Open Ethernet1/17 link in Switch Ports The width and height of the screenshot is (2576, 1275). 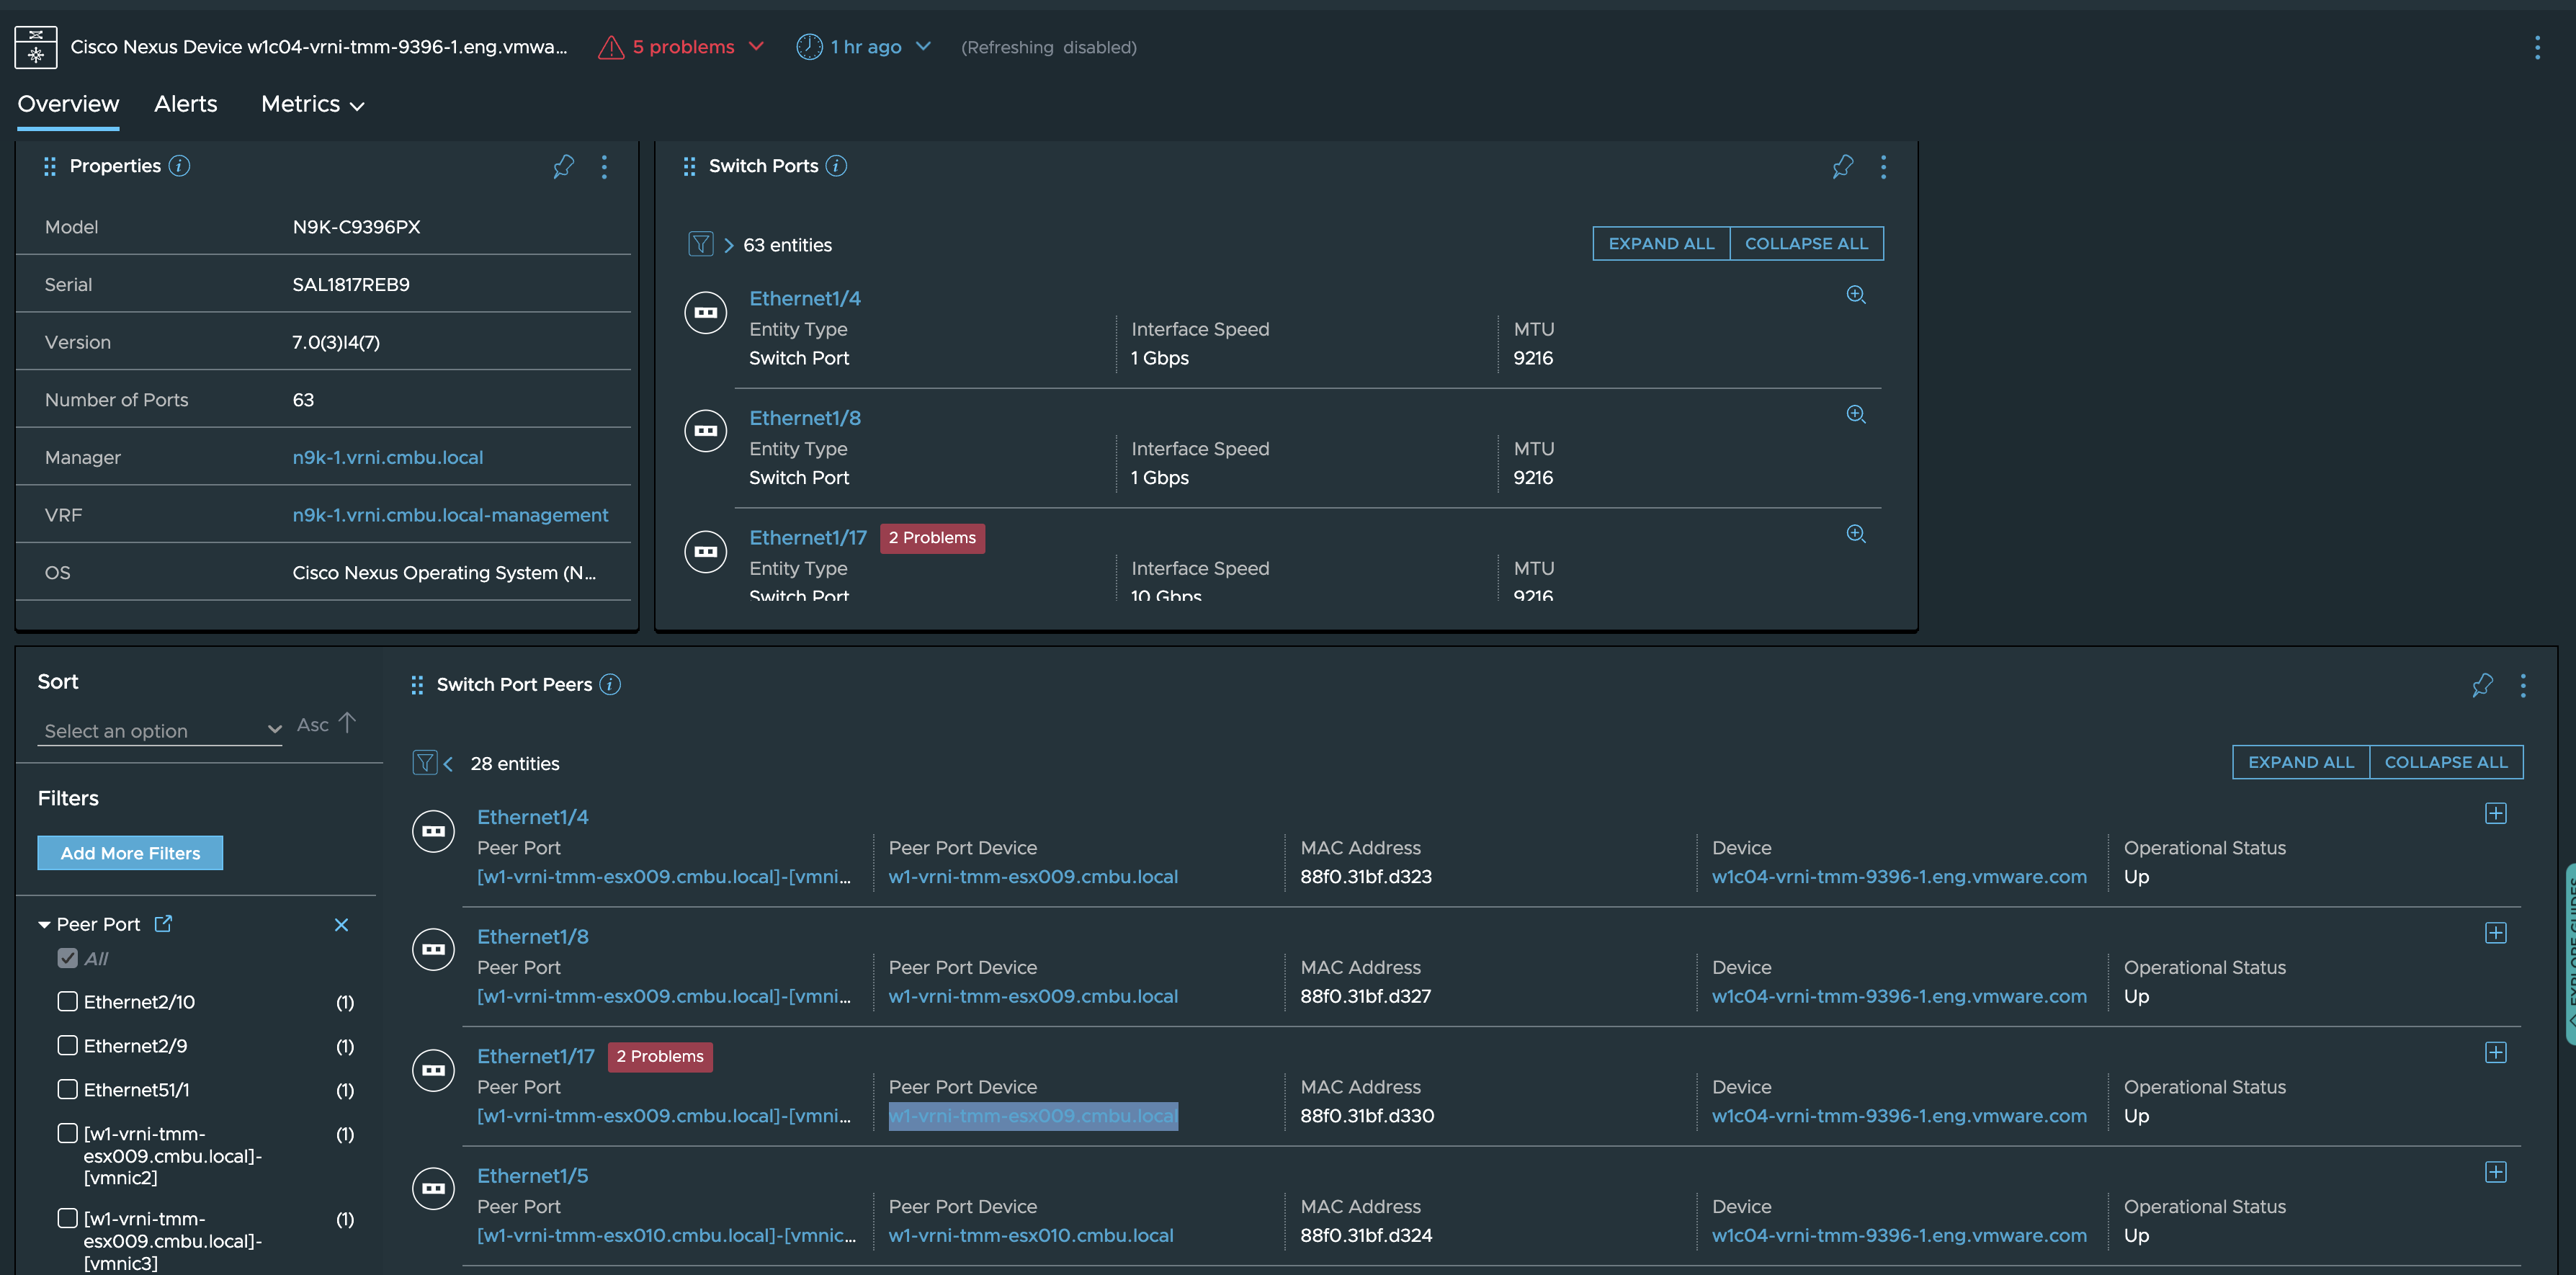(x=808, y=538)
